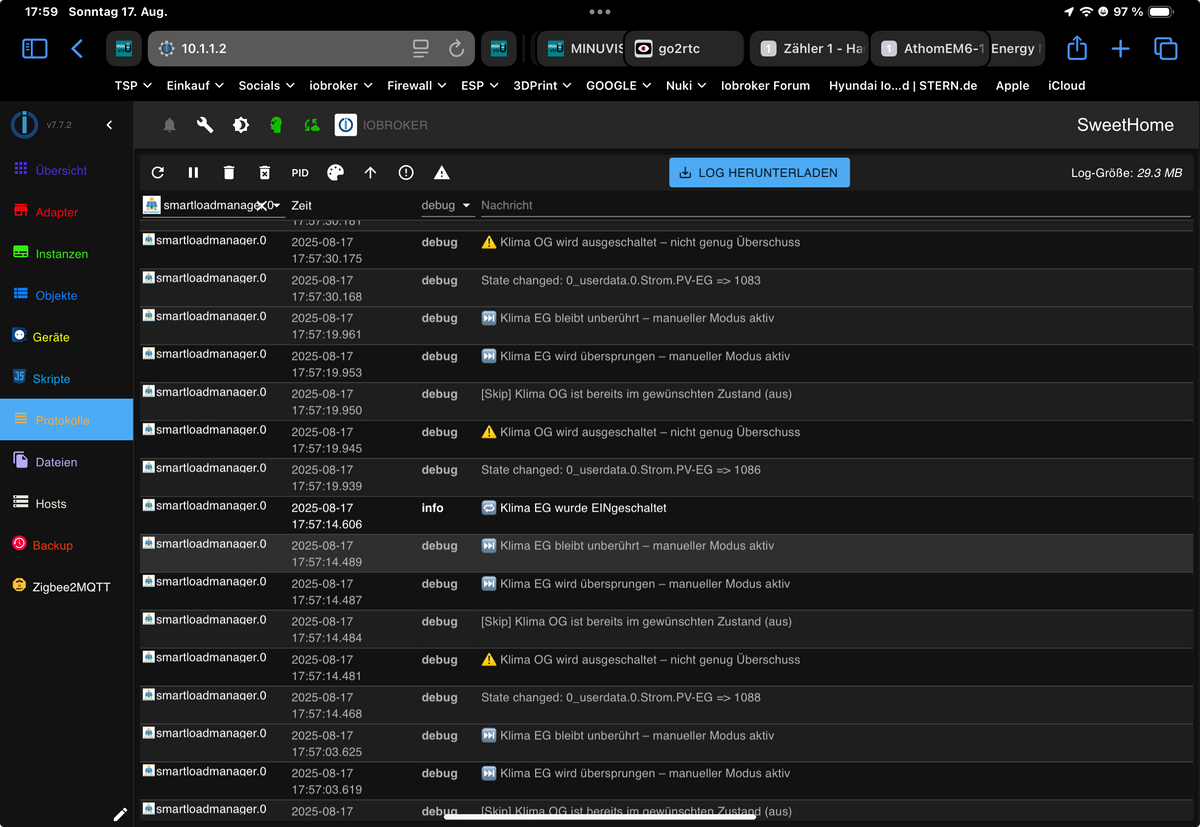Delete the log file permanently
Viewport: 1200px width, 827px height.
click(265, 172)
